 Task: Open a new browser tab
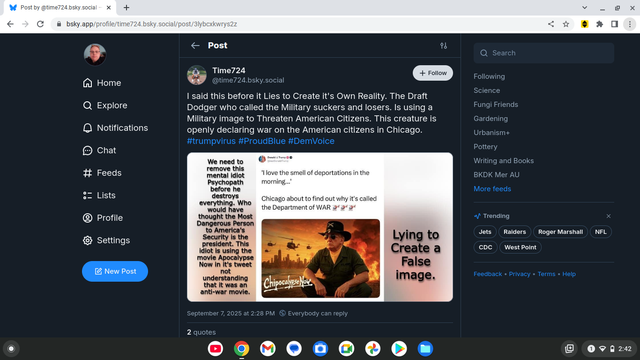coord(126,7)
